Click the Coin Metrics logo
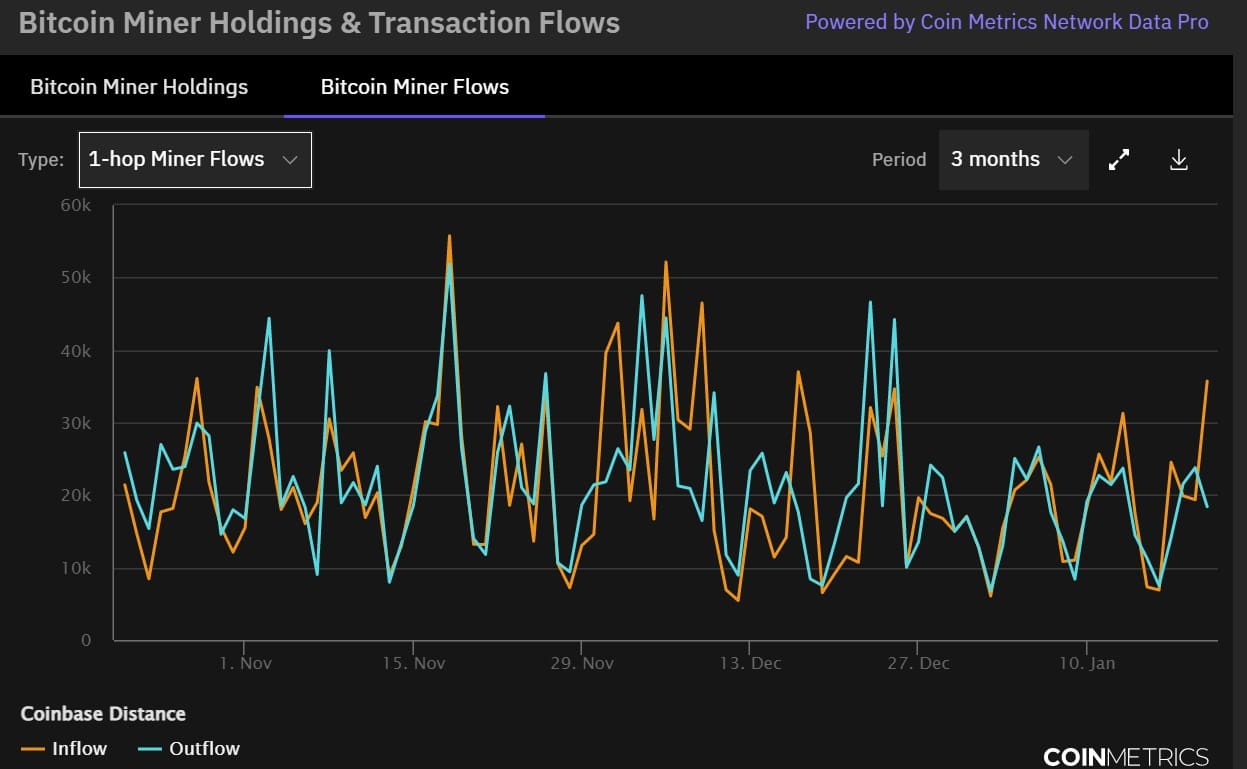1247x769 pixels. (x=1125, y=756)
